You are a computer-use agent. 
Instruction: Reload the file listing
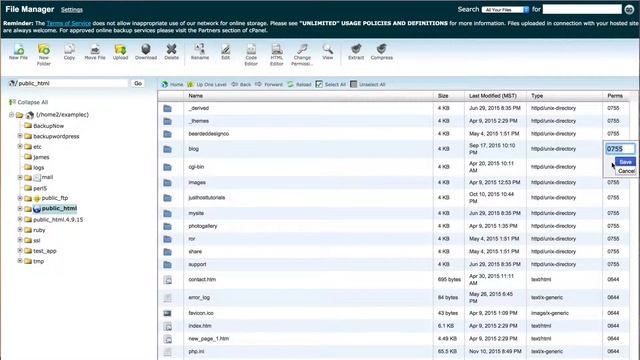(299, 84)
